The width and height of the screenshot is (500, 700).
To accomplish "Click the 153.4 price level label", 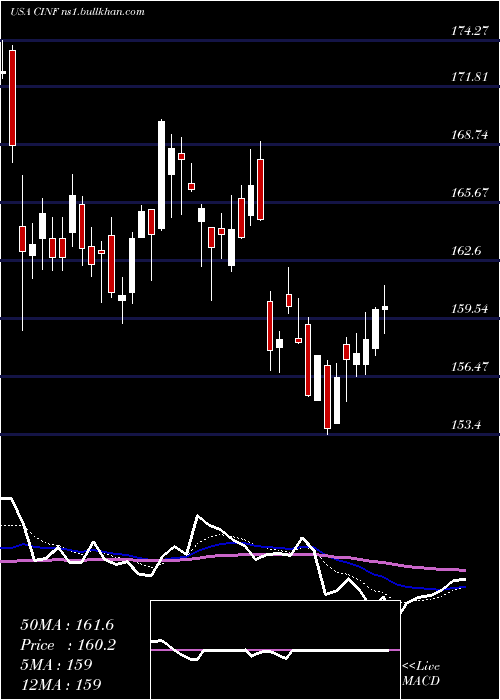I will (466, 425).
